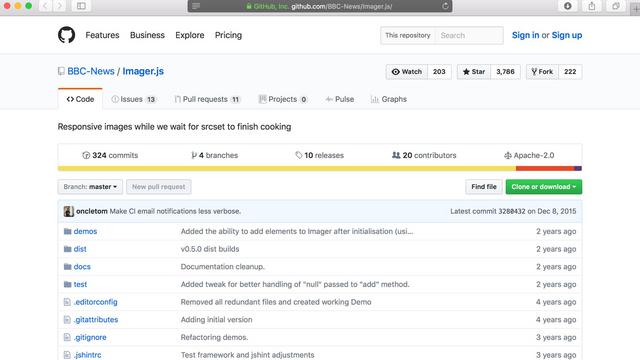Open Features in the top navigation
The width and height of the screenshot is (640, 360).
102,35
